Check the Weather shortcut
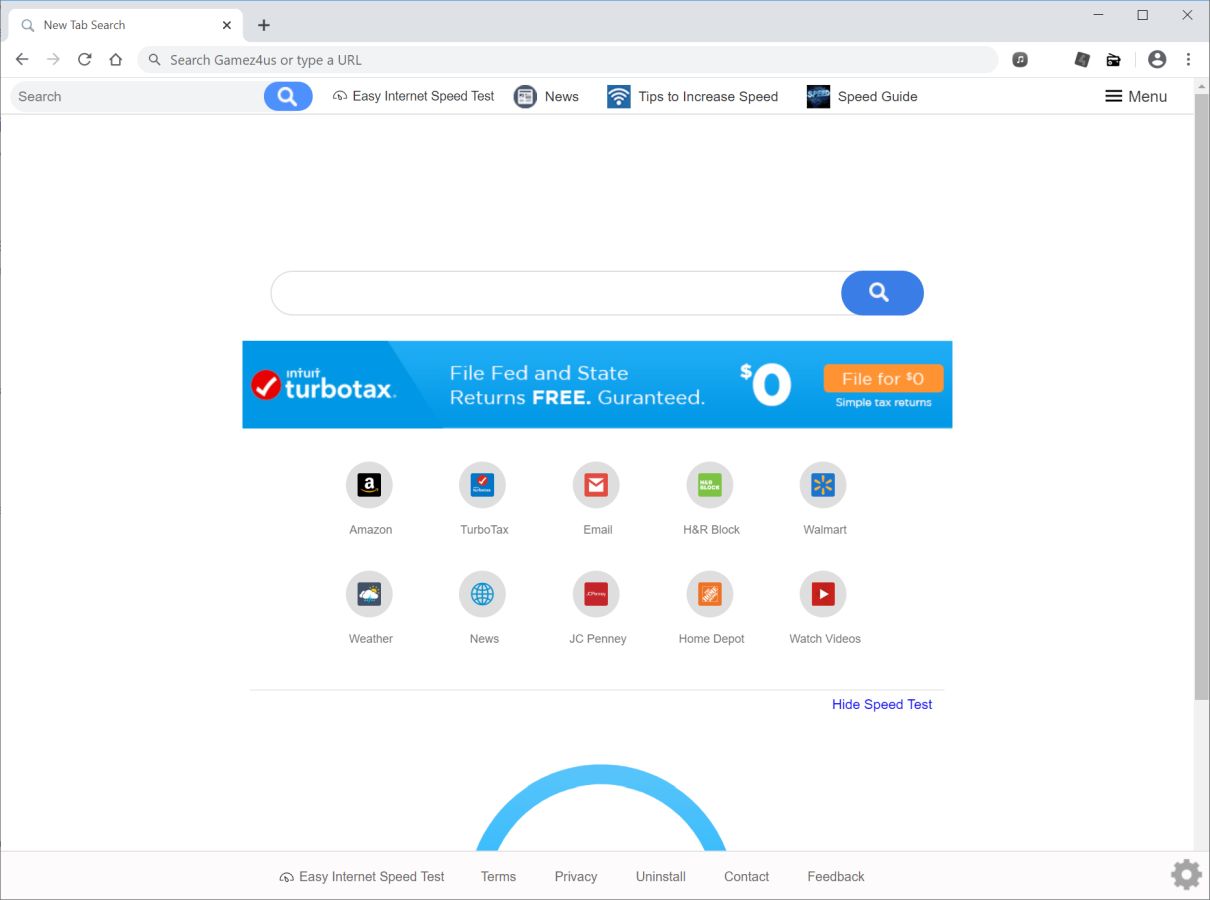This screenshot has width=1210, height=900. (x=369, y=593)
